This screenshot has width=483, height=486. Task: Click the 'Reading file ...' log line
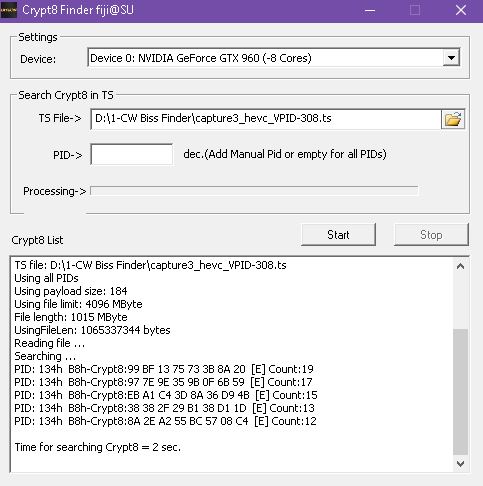(x=50, y=343)
